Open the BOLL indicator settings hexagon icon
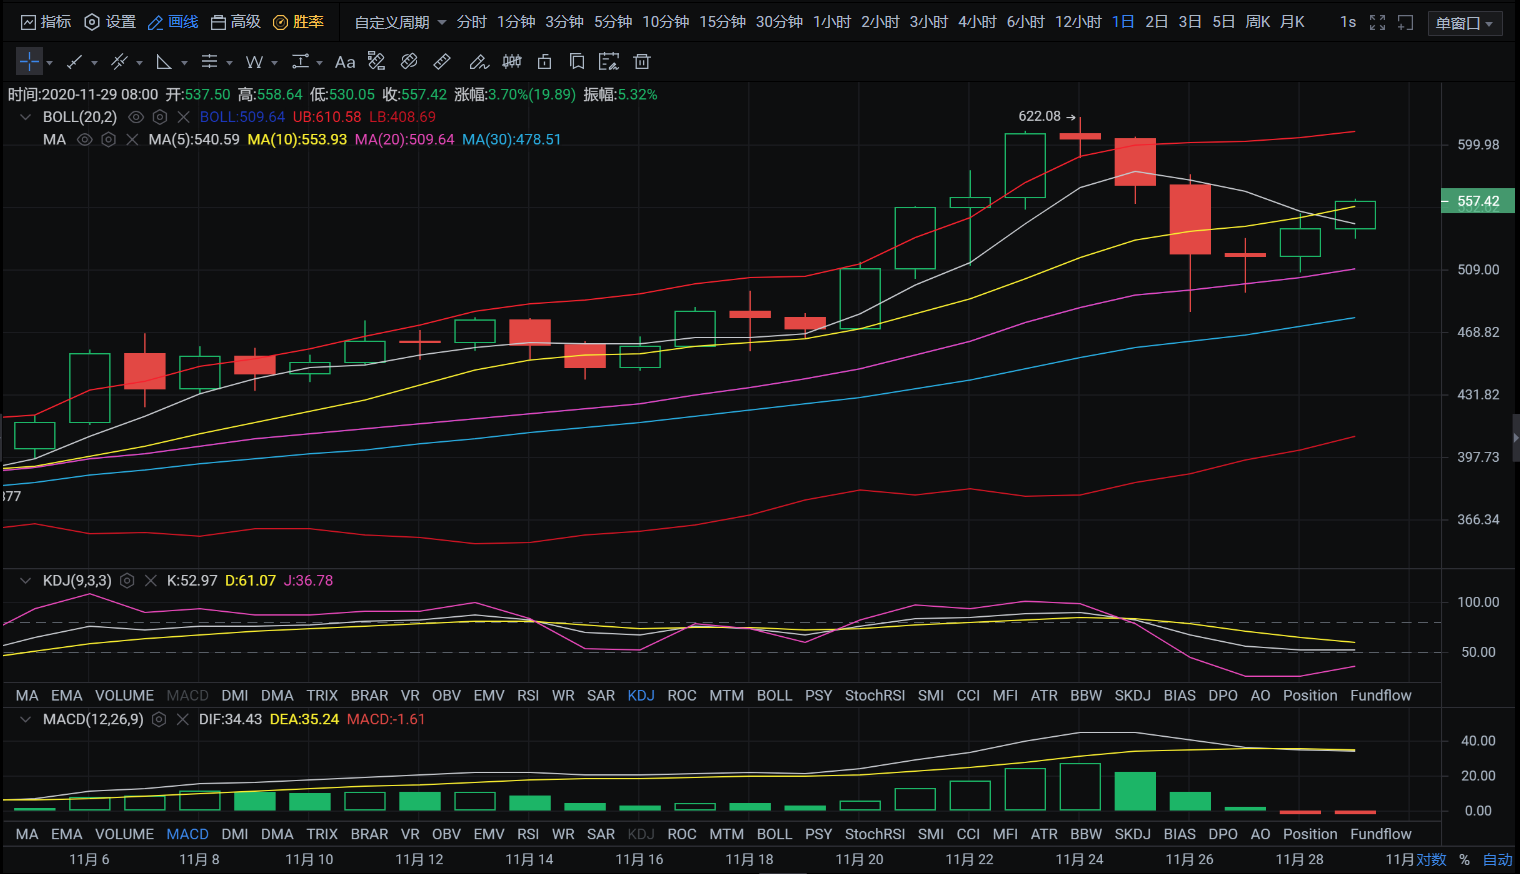The height and width of the screenshot is (874, 1520). [x=160, y=117]
